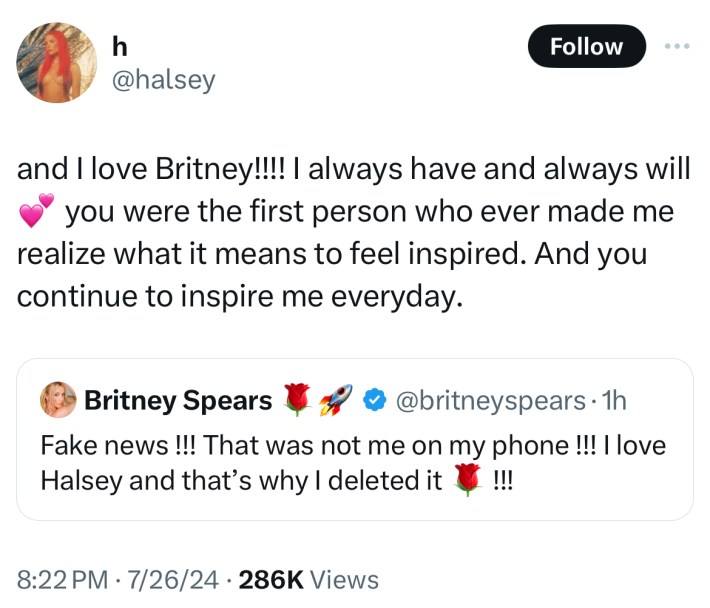Click the rose emoji after "deleted it"
Viewport: 710px width, 608px height.
467,479
